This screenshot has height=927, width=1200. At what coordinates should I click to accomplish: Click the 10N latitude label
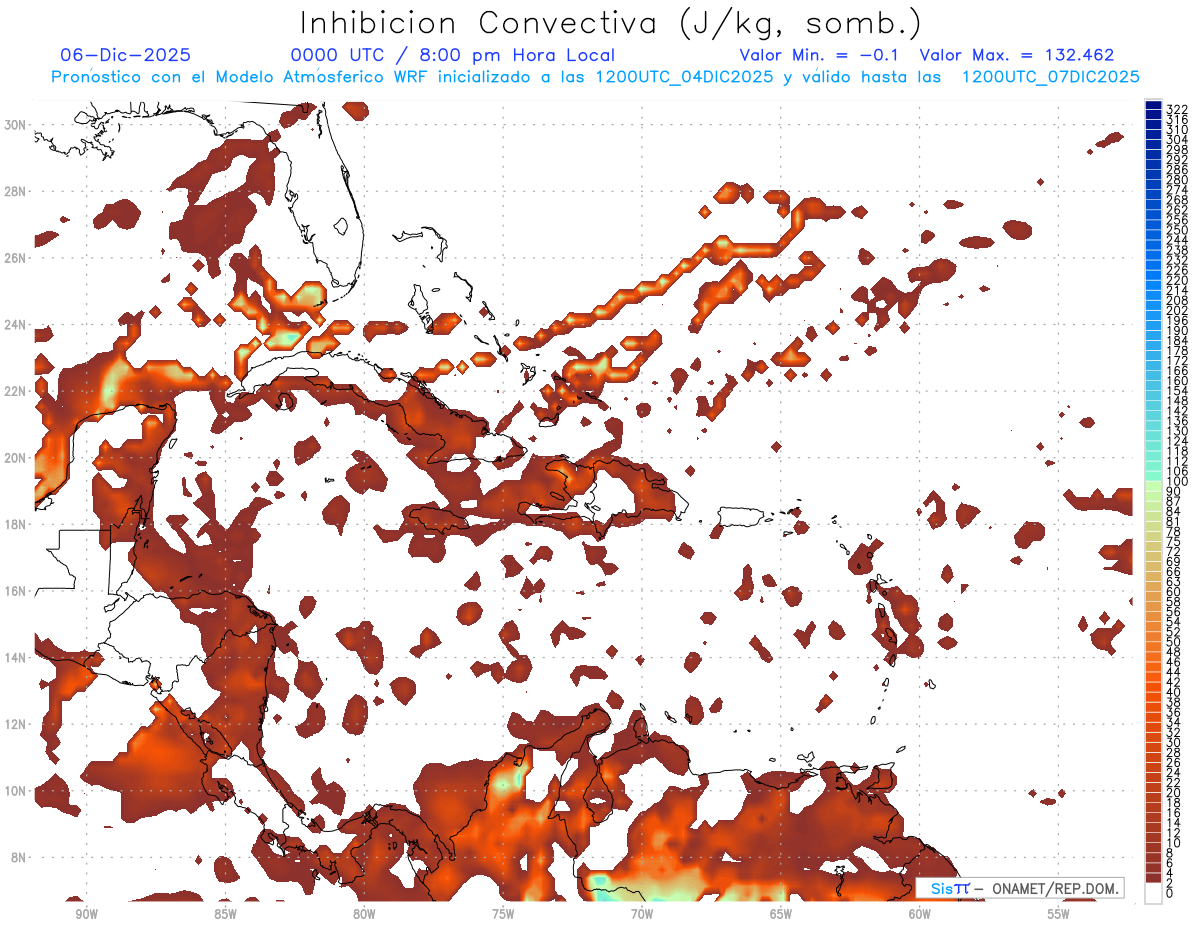tap(15, 791)
